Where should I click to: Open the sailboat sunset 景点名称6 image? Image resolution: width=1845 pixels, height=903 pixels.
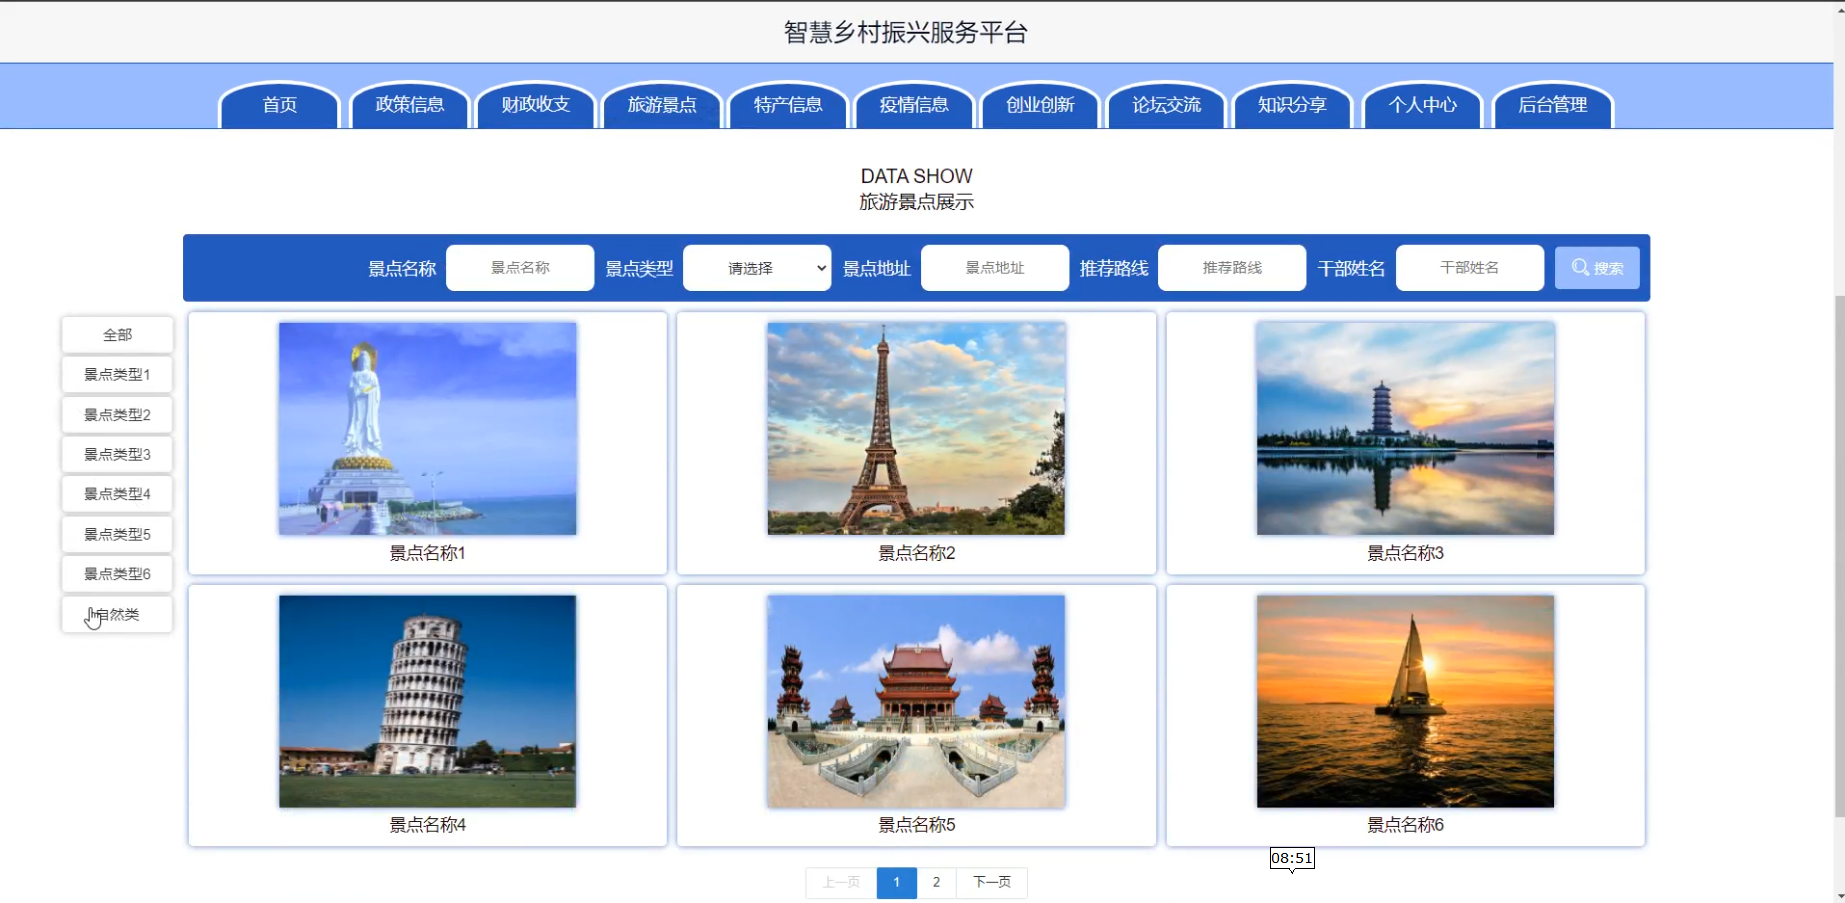pyautogui.click(x=1405, y=701)
